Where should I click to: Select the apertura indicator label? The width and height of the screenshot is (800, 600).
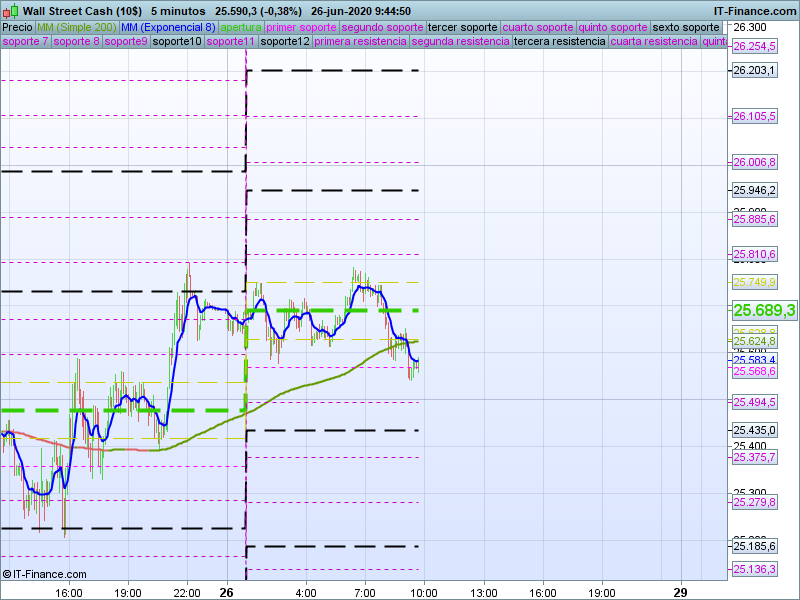tap(241, 27)
